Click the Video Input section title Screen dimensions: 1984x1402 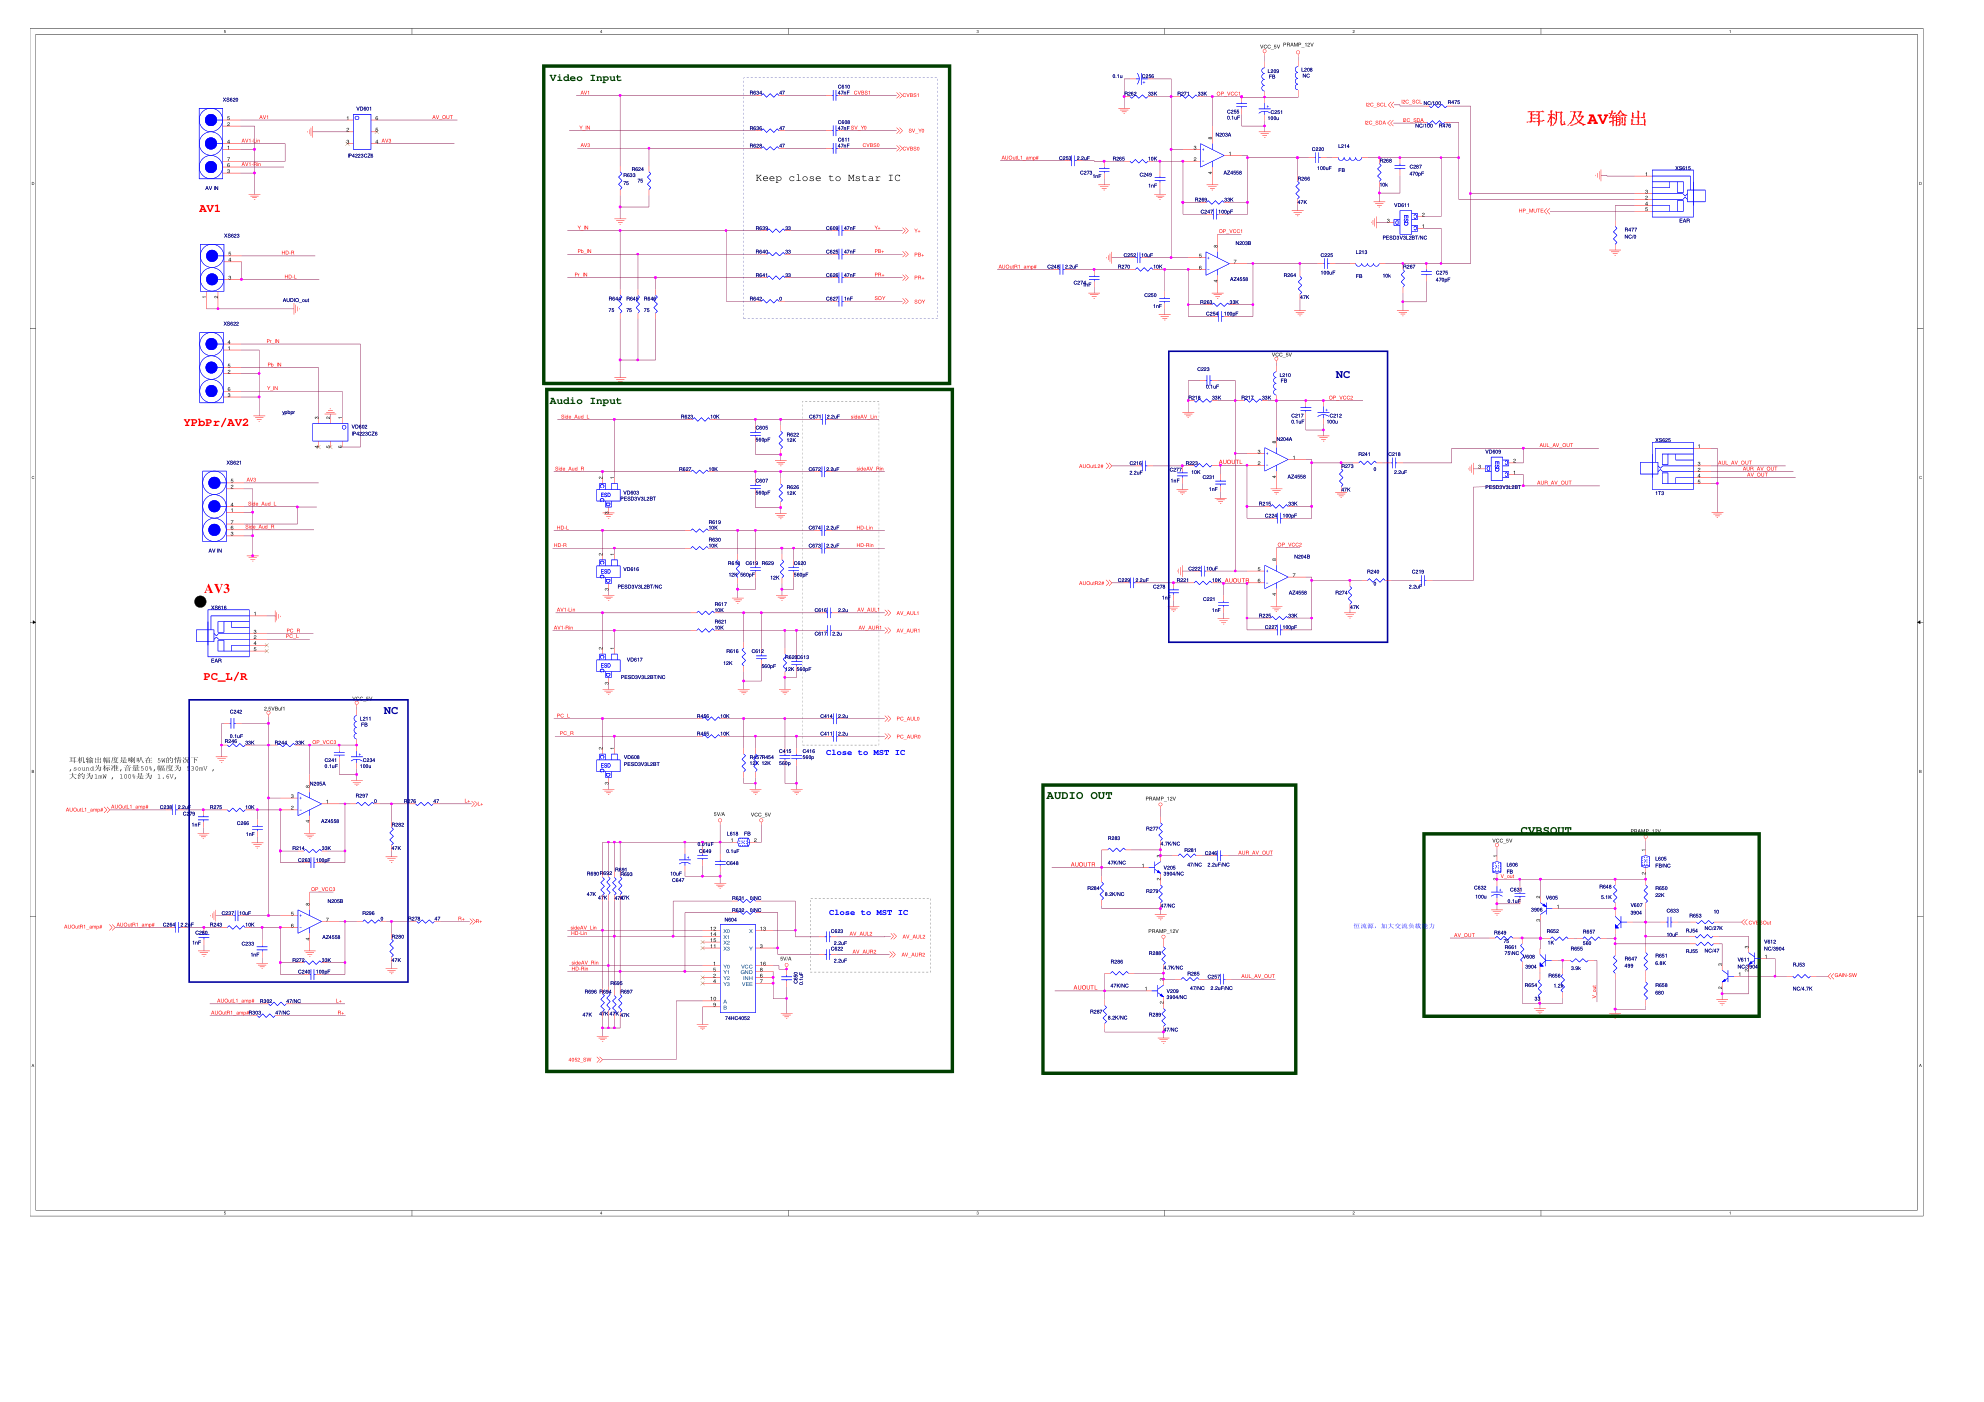pyautogui.click(x=585, y=78)
